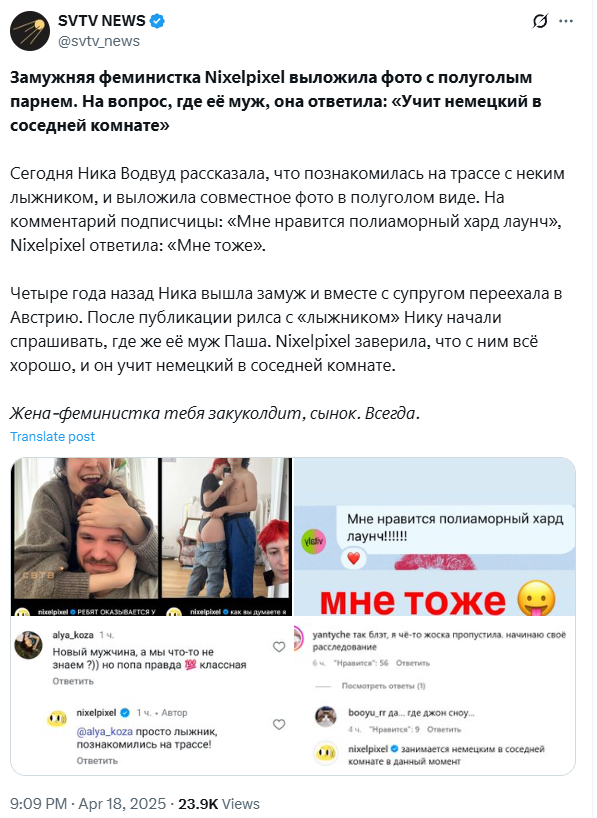
Task: Click the red heart reaction under the chat bubble
Action: tap(354, 559)
